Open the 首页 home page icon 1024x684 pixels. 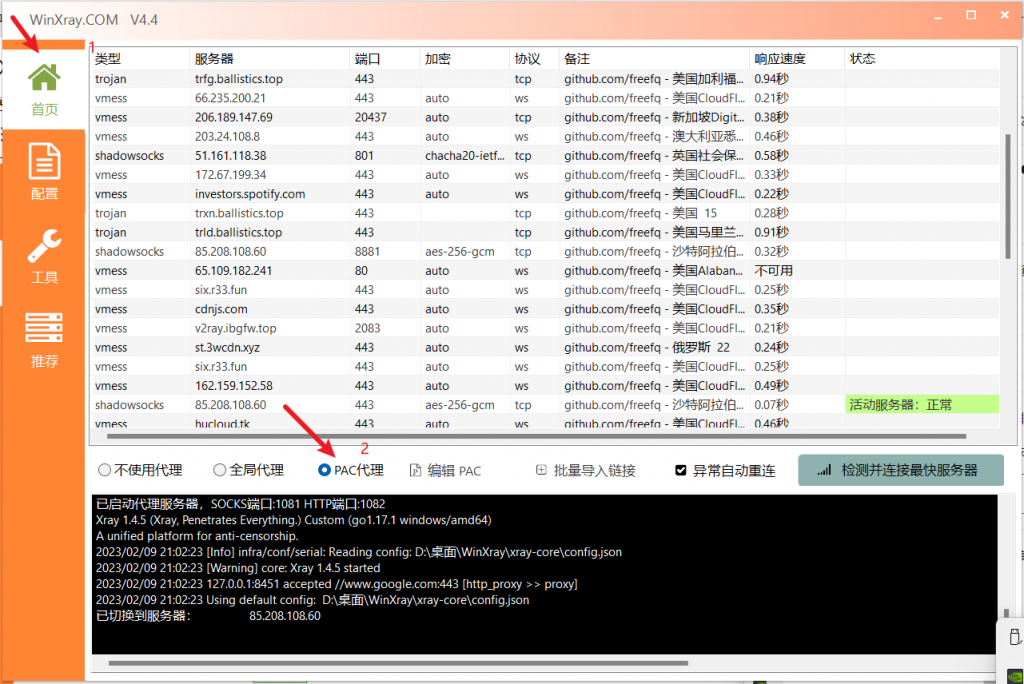(44, 78)
